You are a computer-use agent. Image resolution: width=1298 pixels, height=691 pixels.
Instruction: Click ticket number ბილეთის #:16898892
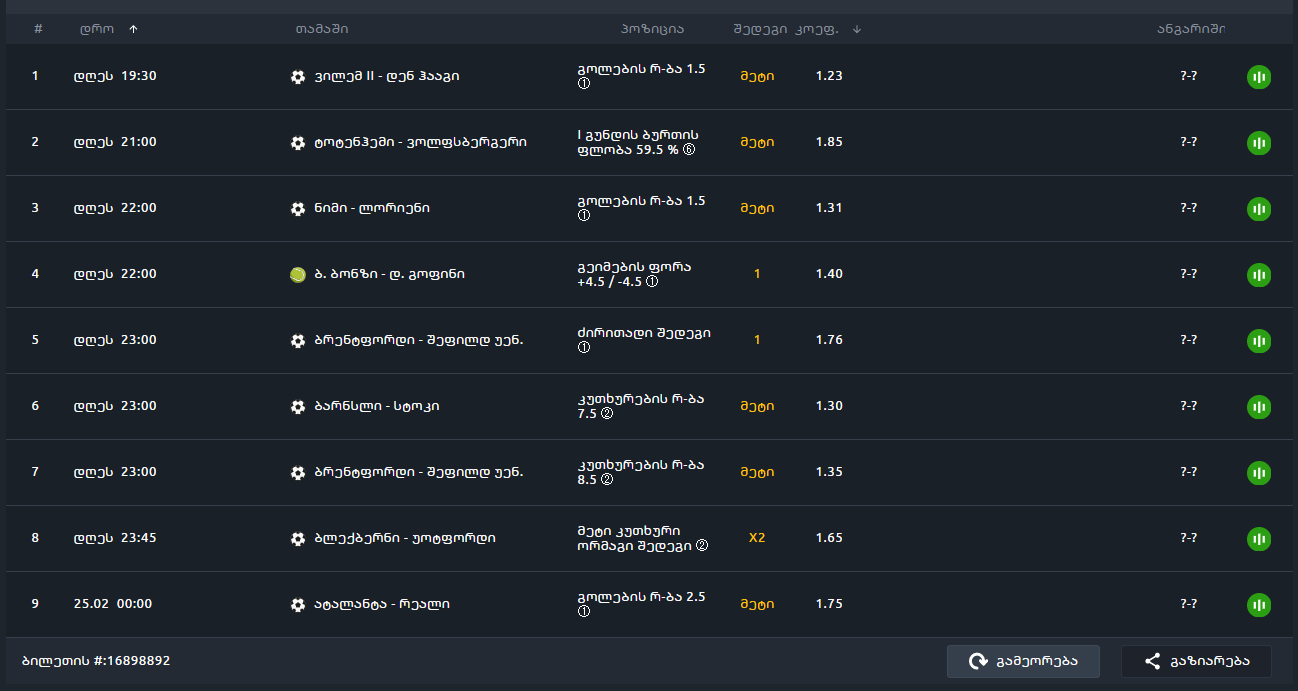[96, 661]
